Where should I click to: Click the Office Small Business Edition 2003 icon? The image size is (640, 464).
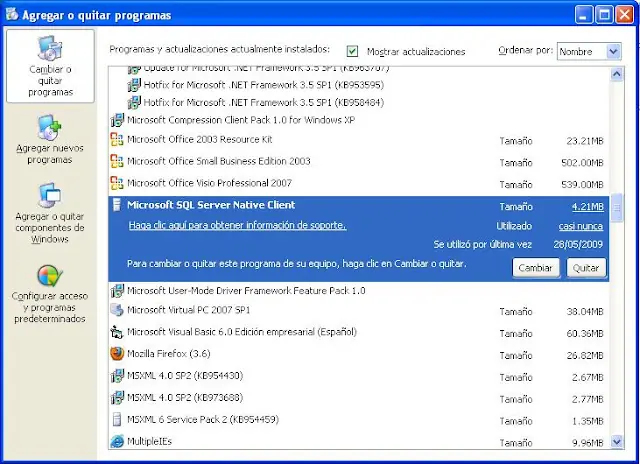(117, 161)
